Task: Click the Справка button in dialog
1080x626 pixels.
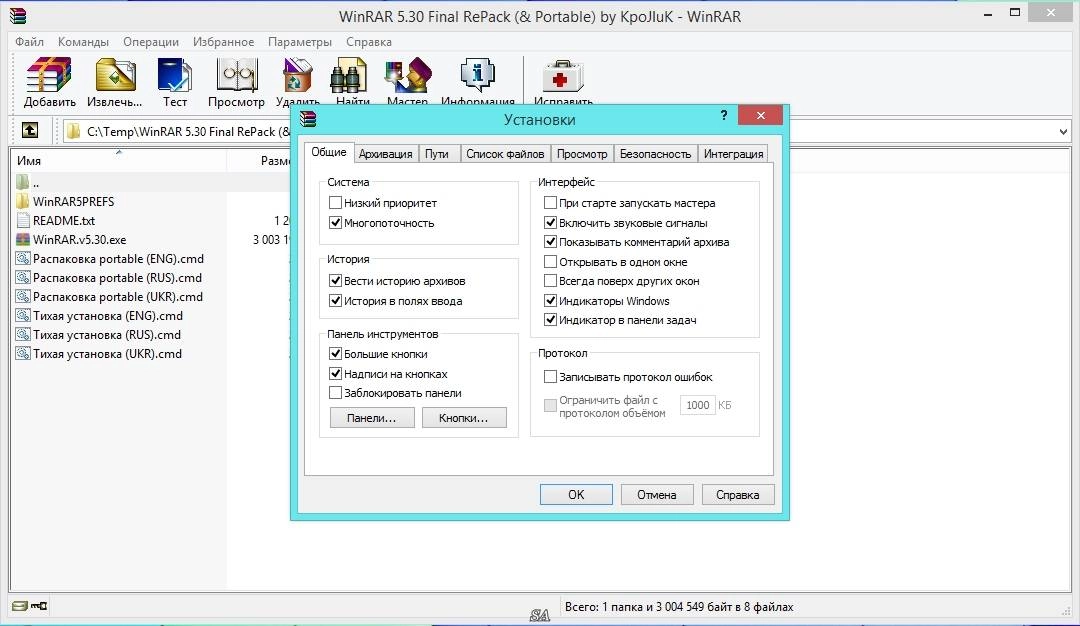Action: [x=738, y=494]
